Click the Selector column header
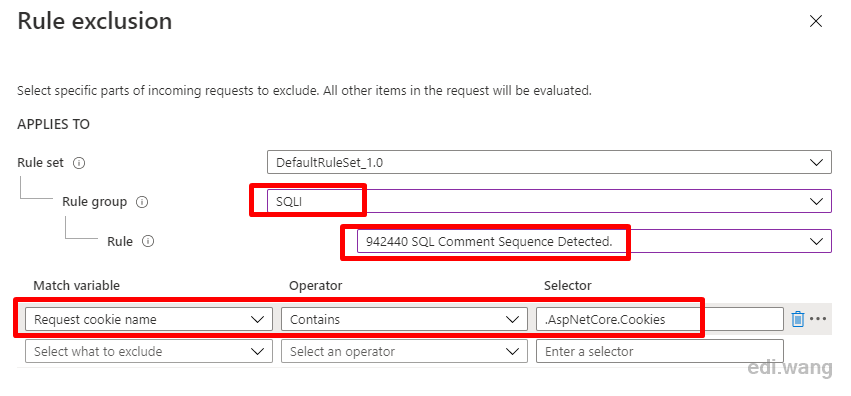Screen dimensions: 851x396 (568, 285)
